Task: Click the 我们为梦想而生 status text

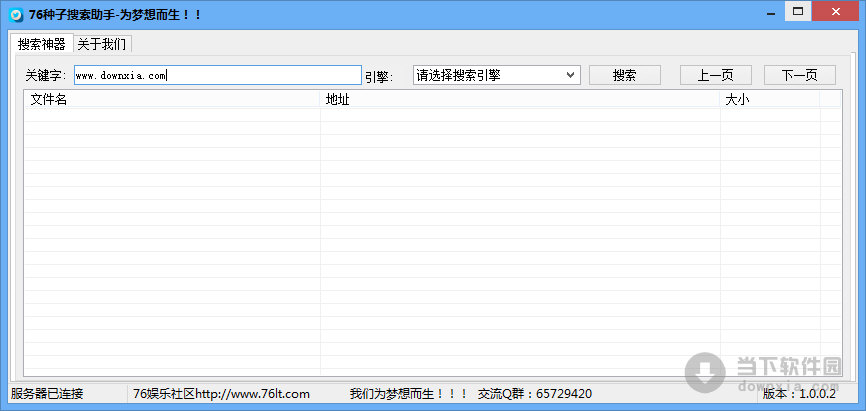Action: click(409, 394)
